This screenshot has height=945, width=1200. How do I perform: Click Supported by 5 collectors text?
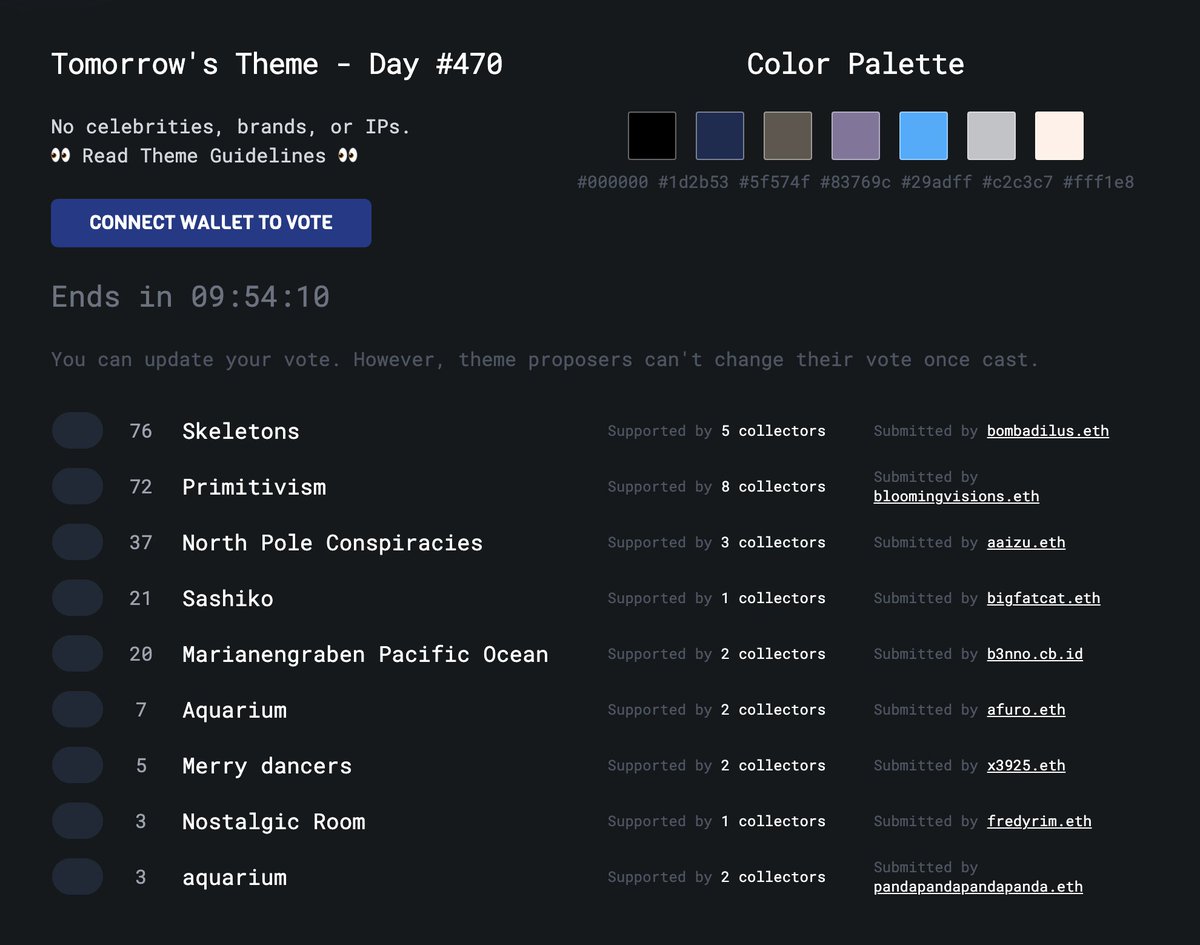(717, 431)
